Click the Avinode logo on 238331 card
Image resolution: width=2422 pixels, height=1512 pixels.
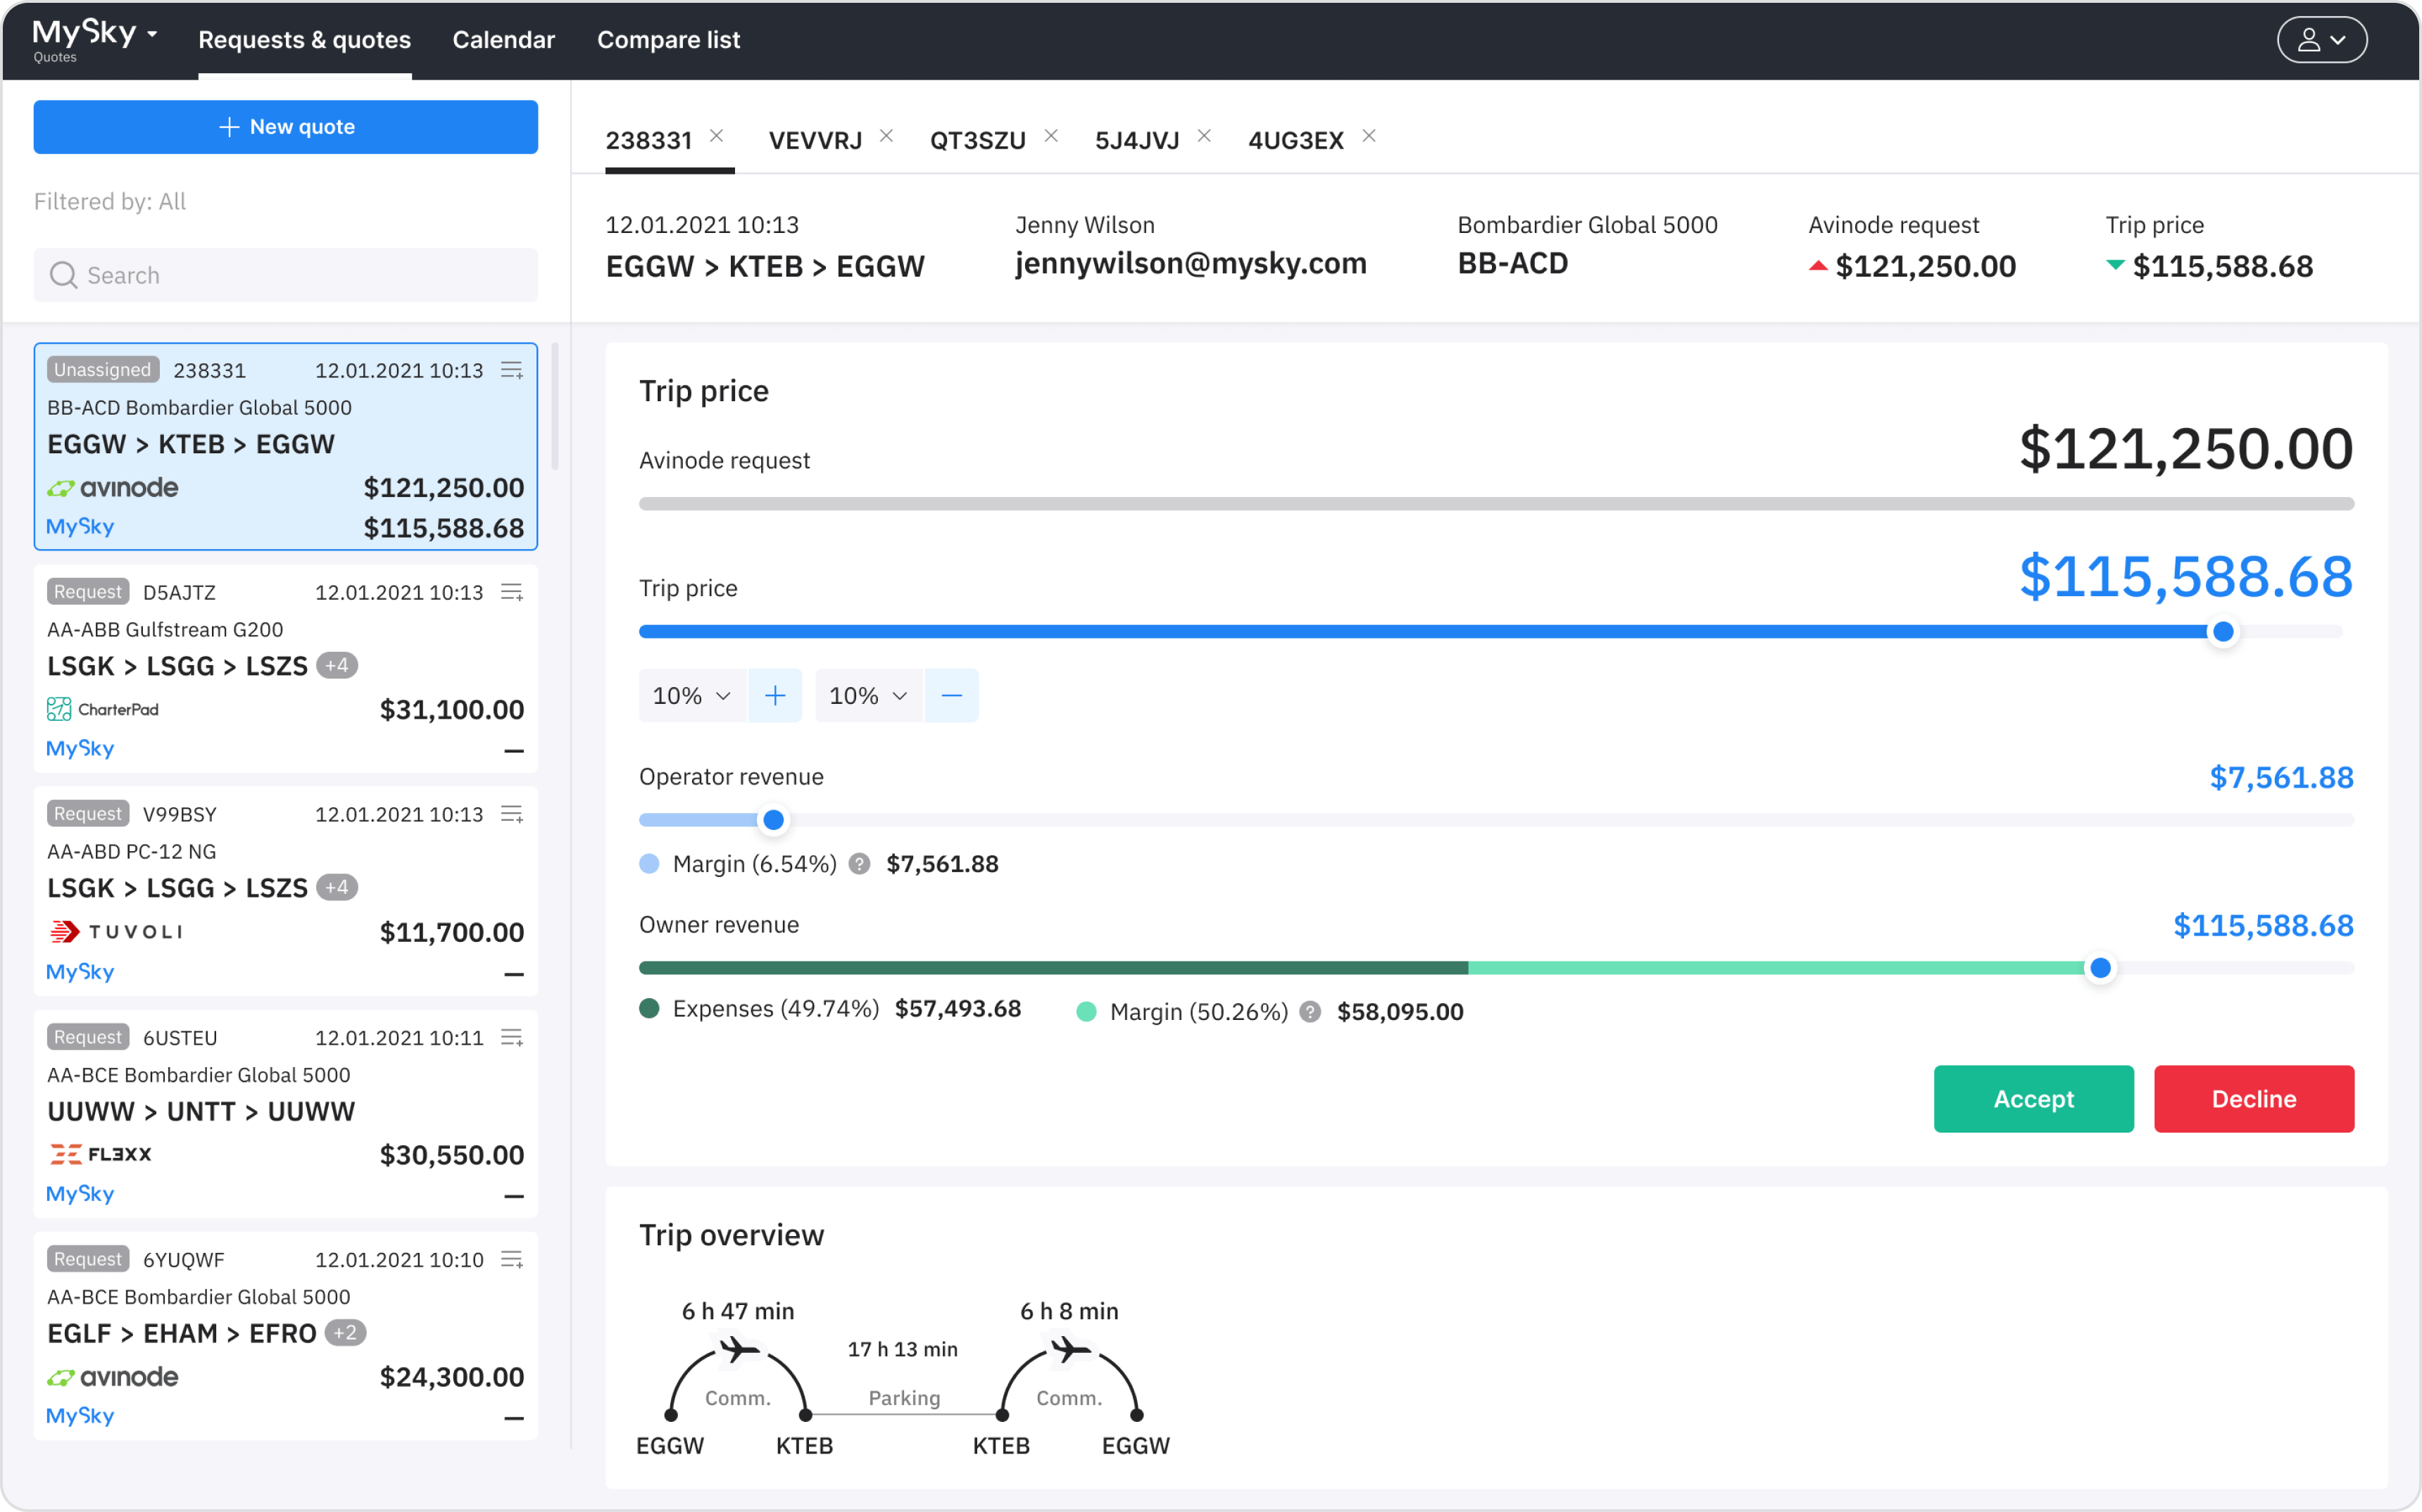tap(113, 488)
